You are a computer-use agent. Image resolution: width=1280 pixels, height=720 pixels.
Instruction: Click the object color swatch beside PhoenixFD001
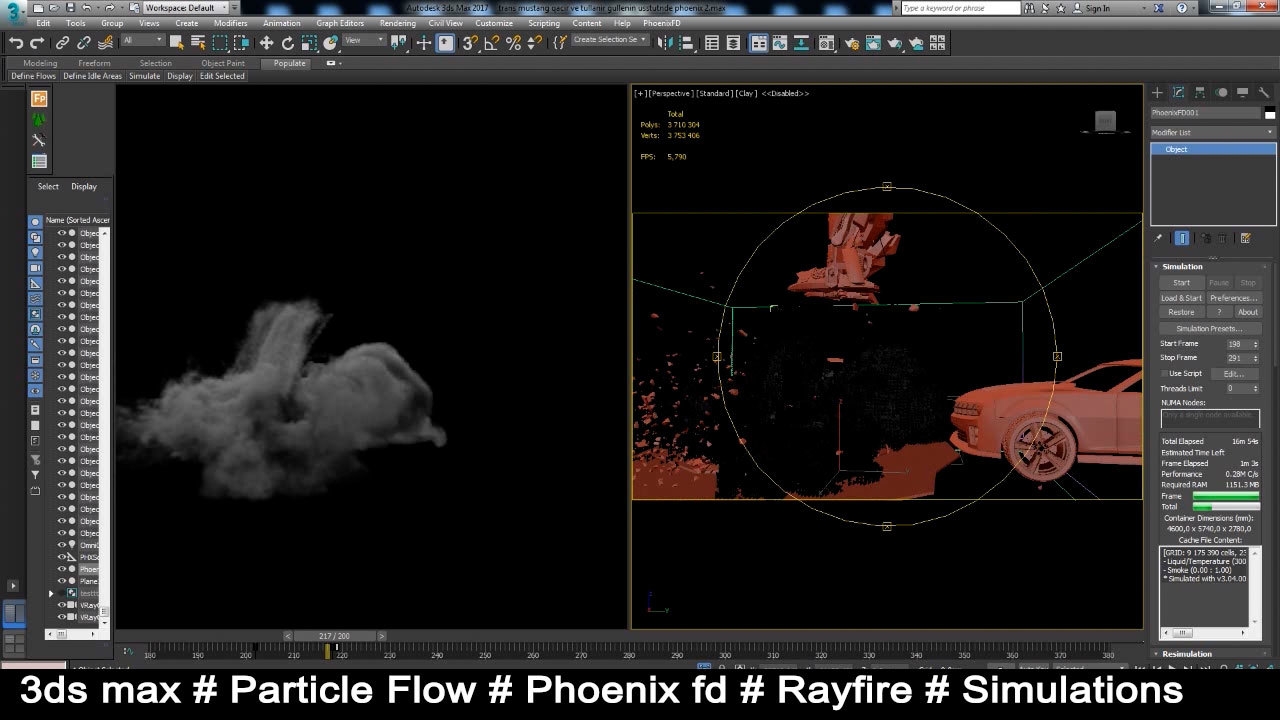1270,112
